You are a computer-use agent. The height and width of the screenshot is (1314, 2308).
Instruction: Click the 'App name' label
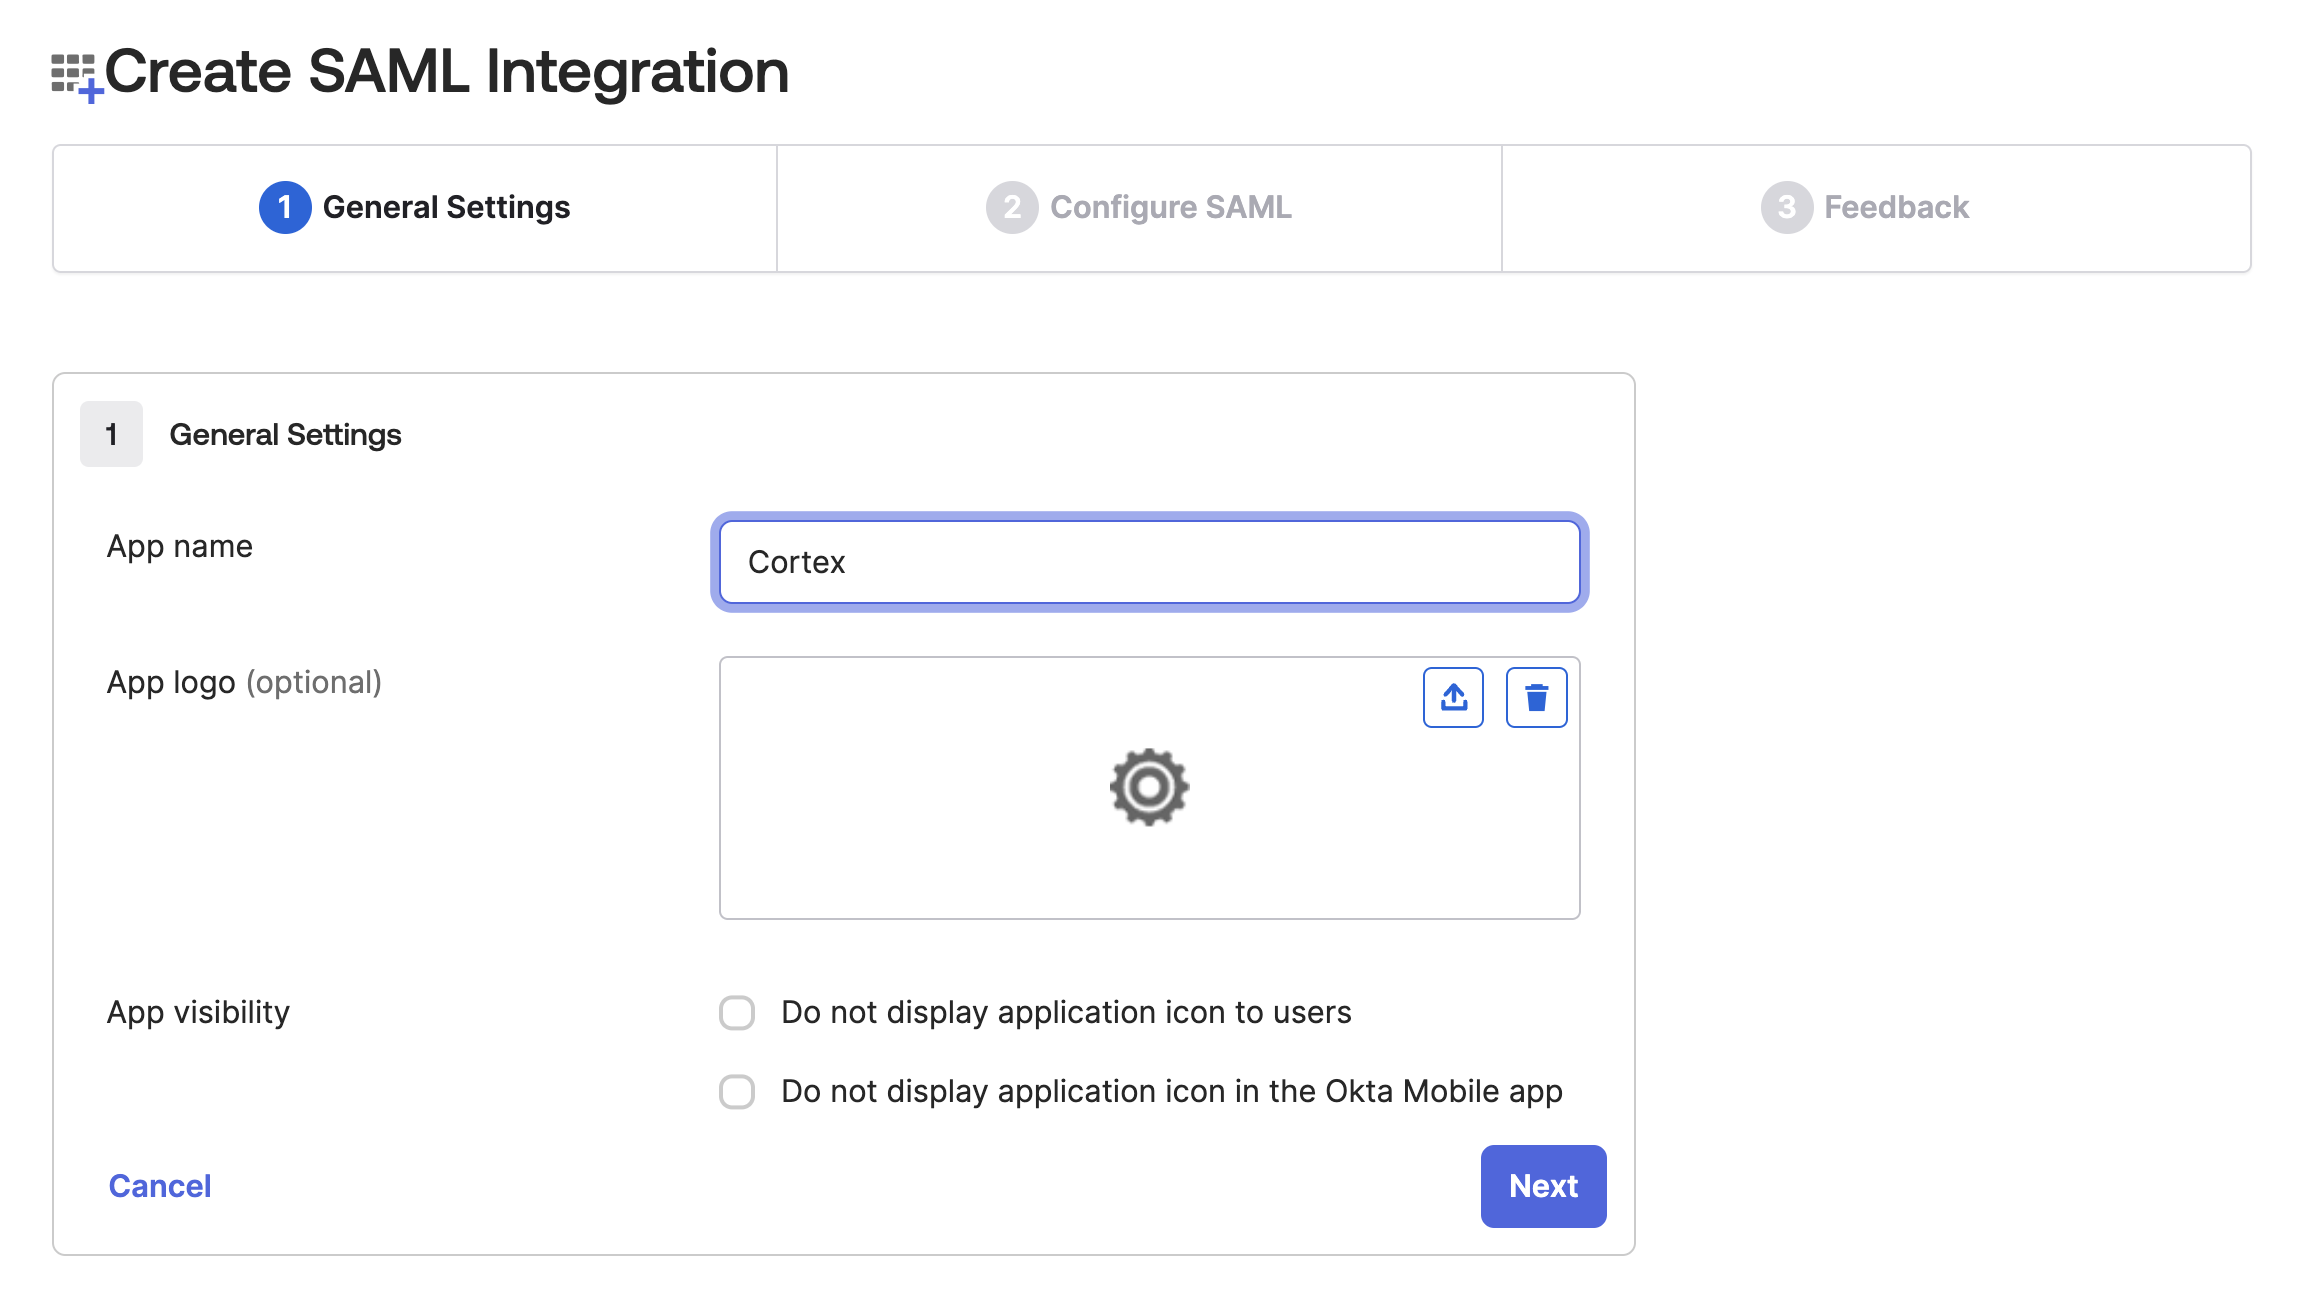click(x=180, y=547)
